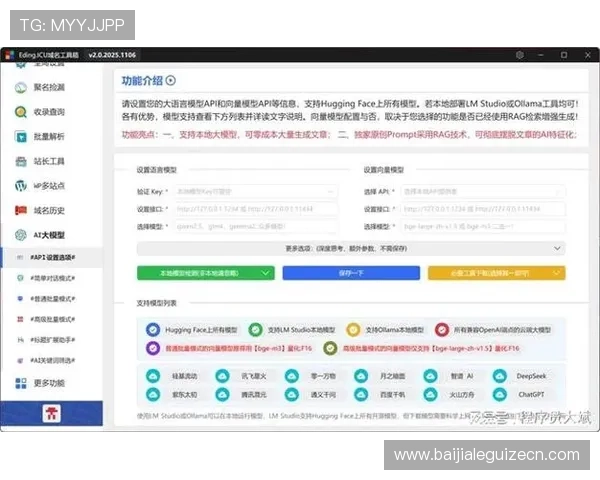
Task: Click the ChatGPT model label
Action: point(531,394)
